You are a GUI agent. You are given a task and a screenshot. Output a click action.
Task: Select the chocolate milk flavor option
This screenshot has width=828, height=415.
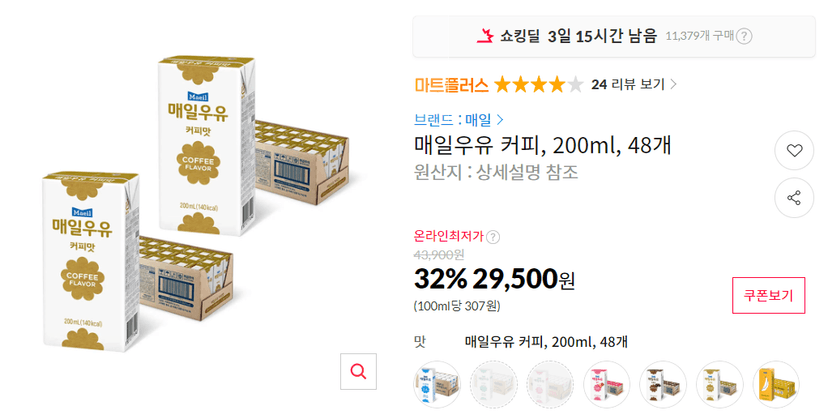click(663, 384)
